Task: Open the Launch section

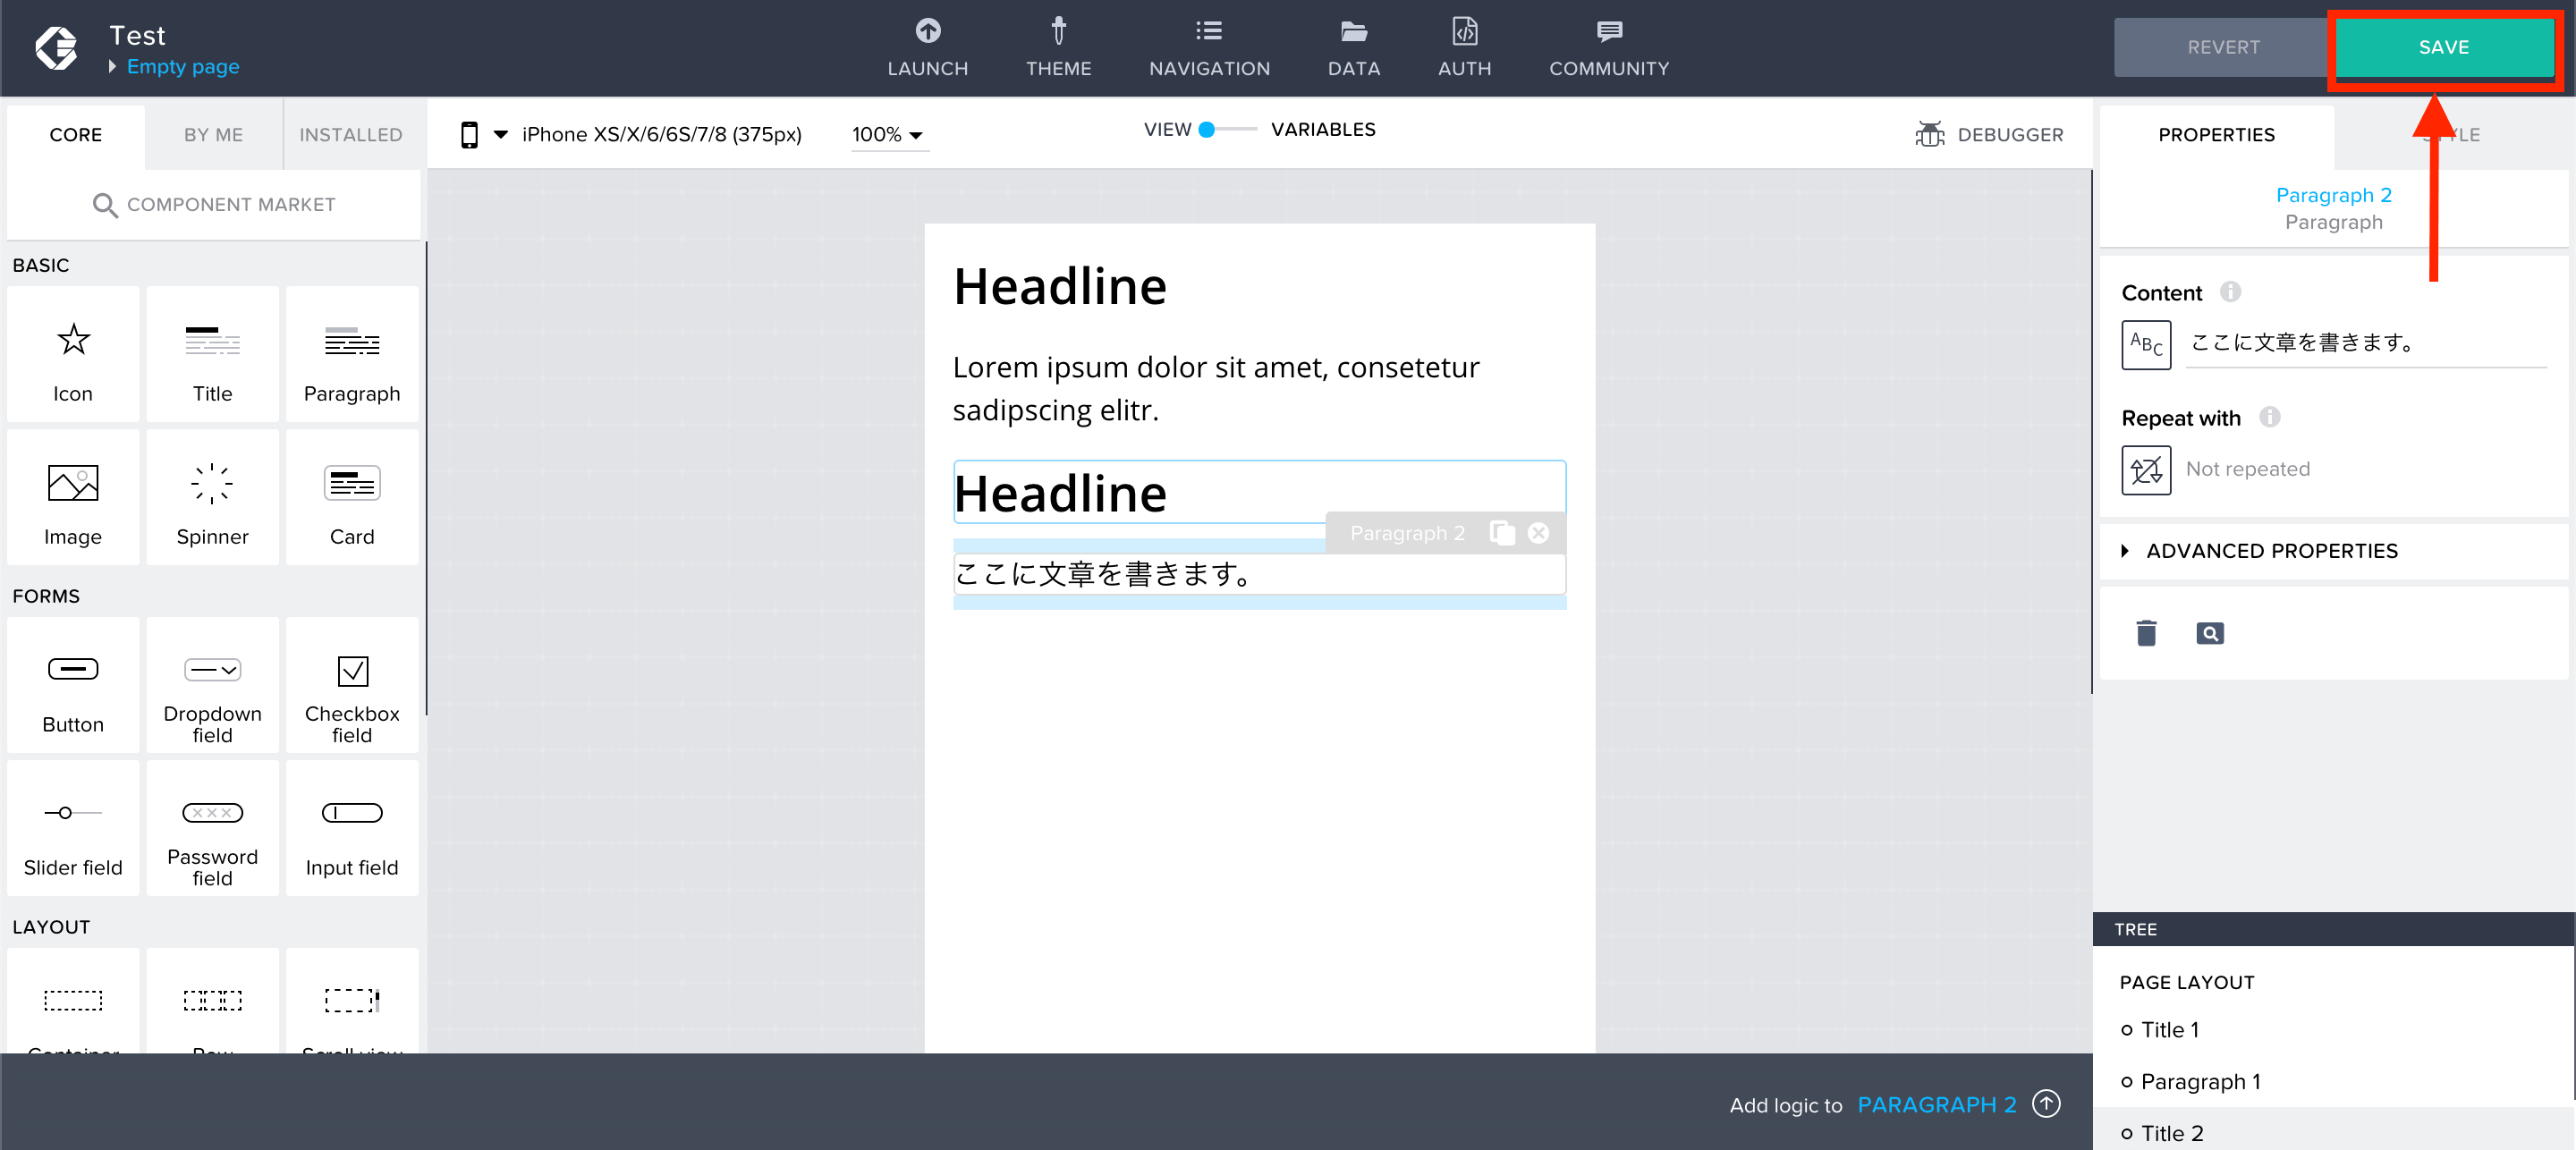Action: (927, 47)
